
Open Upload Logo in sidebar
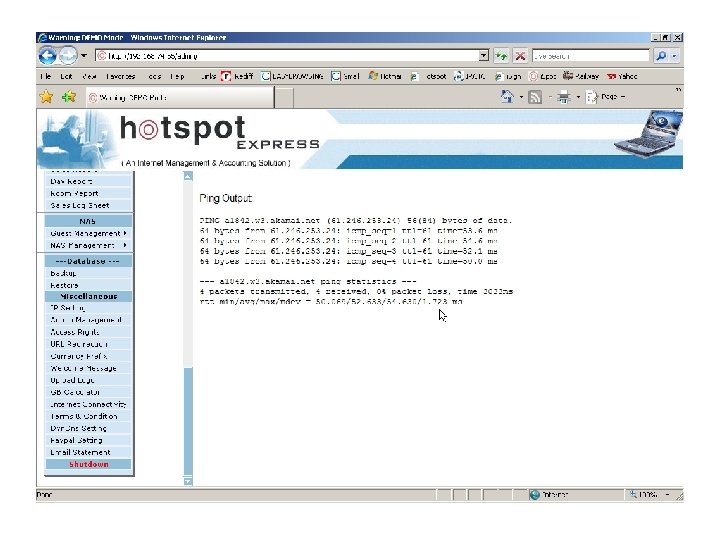click(x=88, y=380)
